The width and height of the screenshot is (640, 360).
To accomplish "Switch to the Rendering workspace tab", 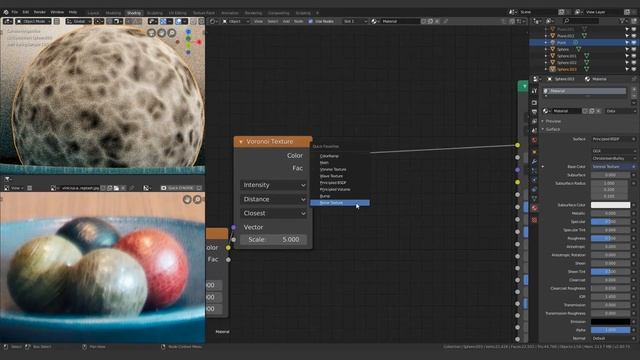I will [253, 13].
